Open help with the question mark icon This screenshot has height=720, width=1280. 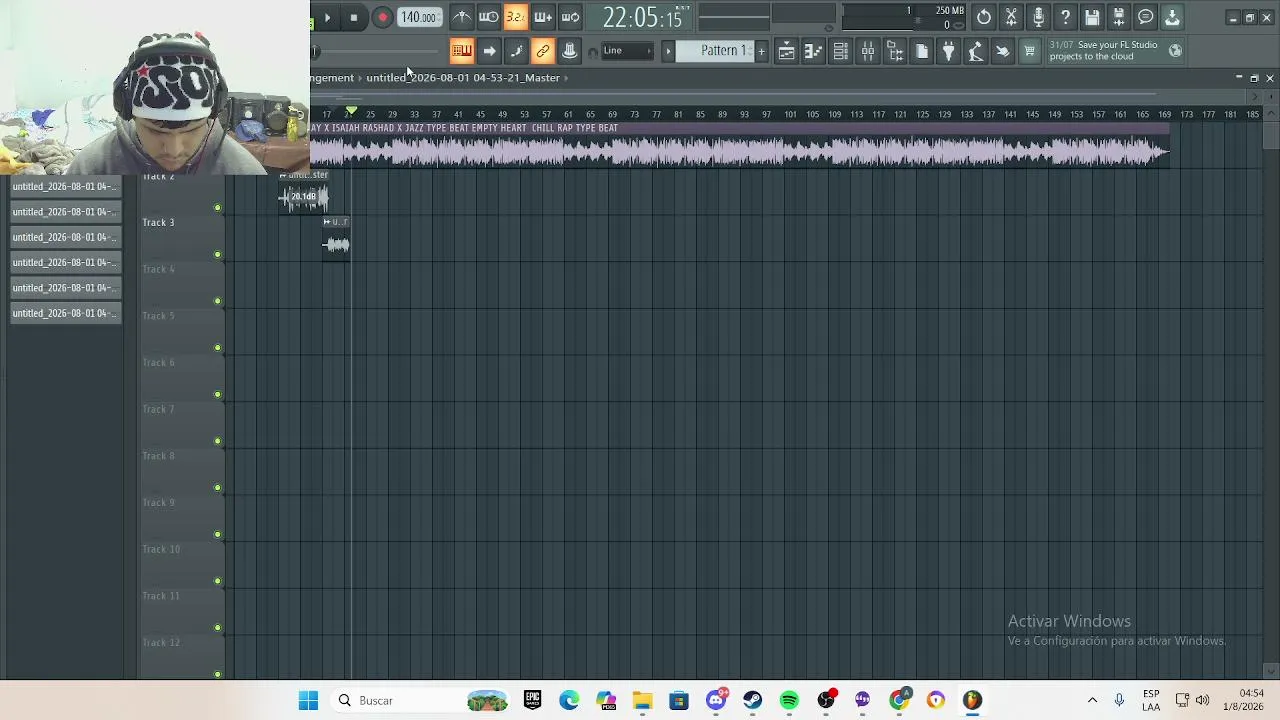(x=1065, y=17)
